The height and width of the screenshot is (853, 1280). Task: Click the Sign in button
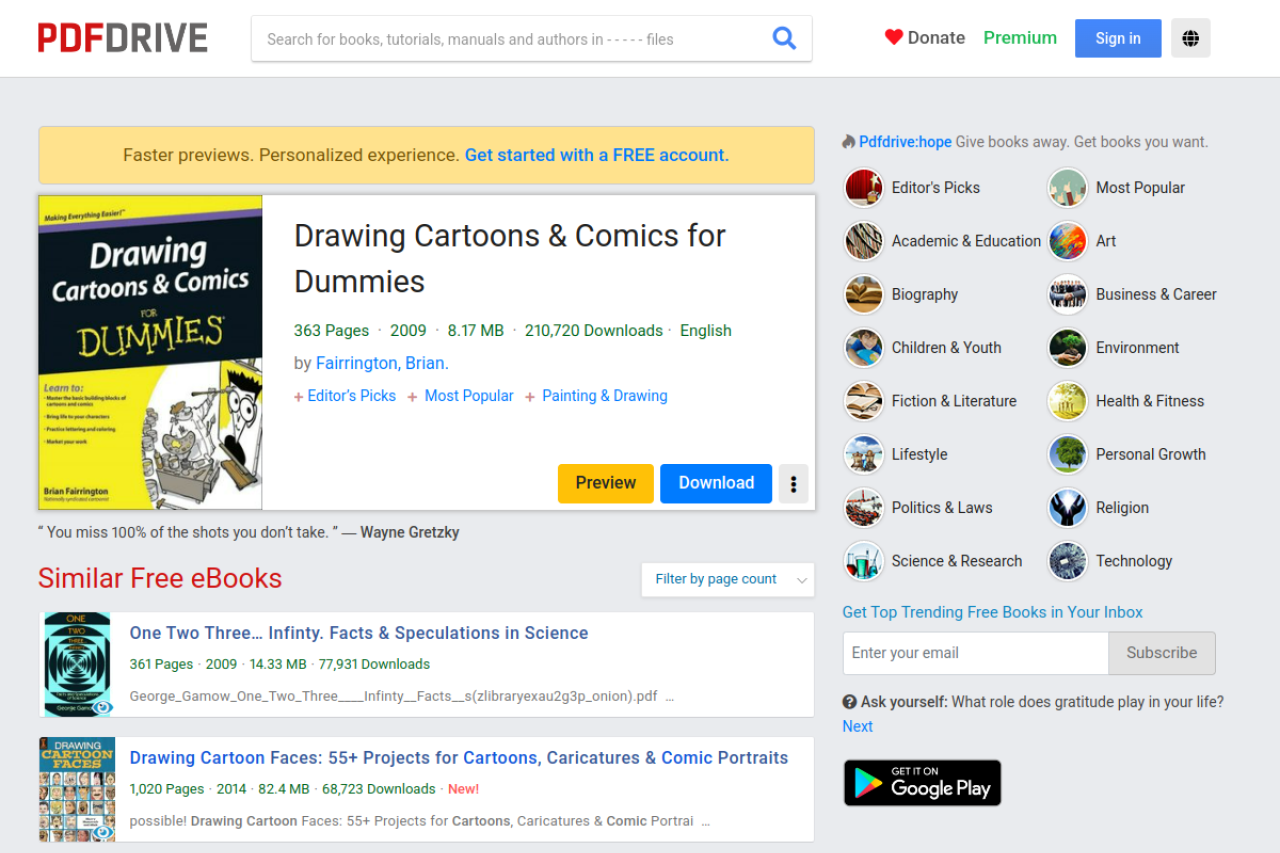click(1118, 38)
